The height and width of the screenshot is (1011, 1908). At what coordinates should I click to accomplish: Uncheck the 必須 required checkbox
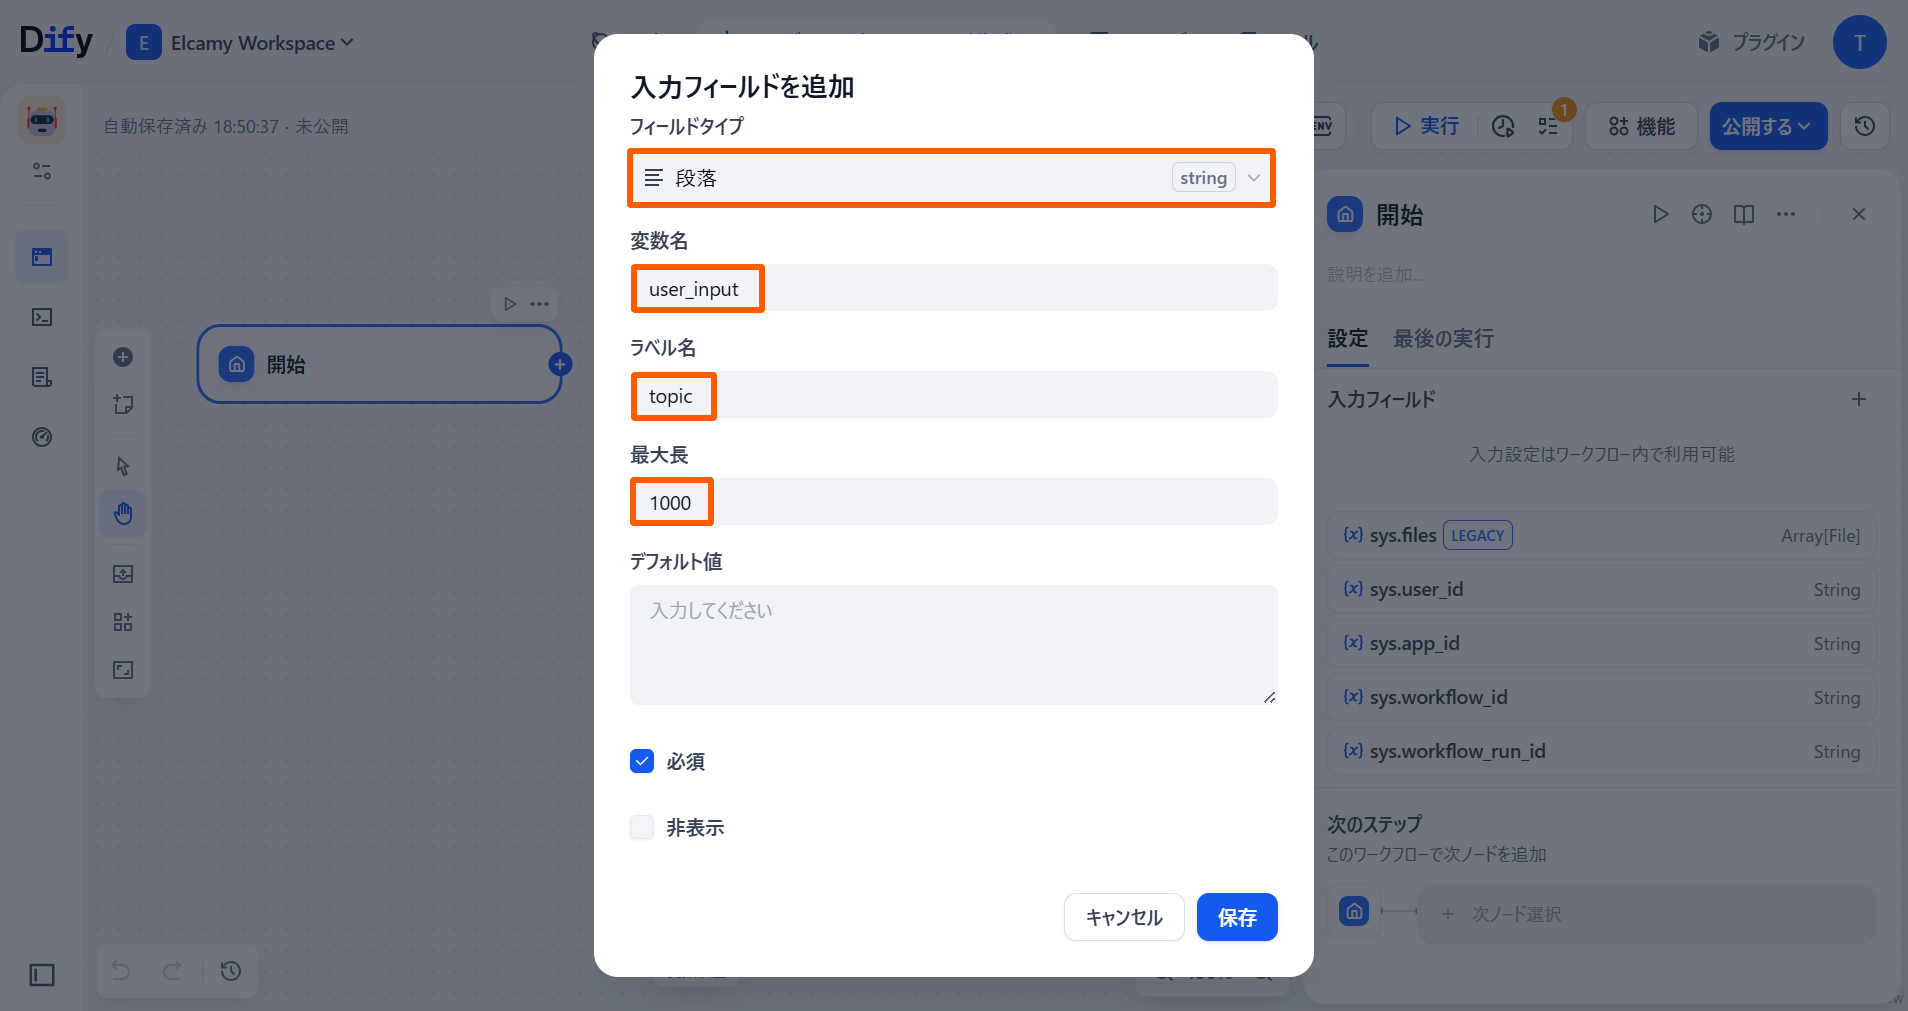click(x=642, y=761)
